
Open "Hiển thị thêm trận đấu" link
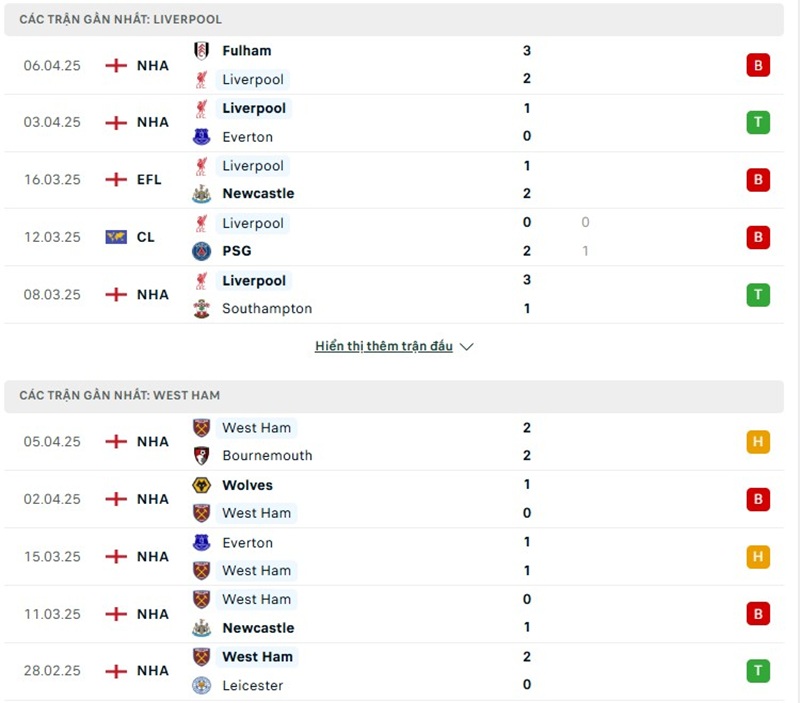384,347
